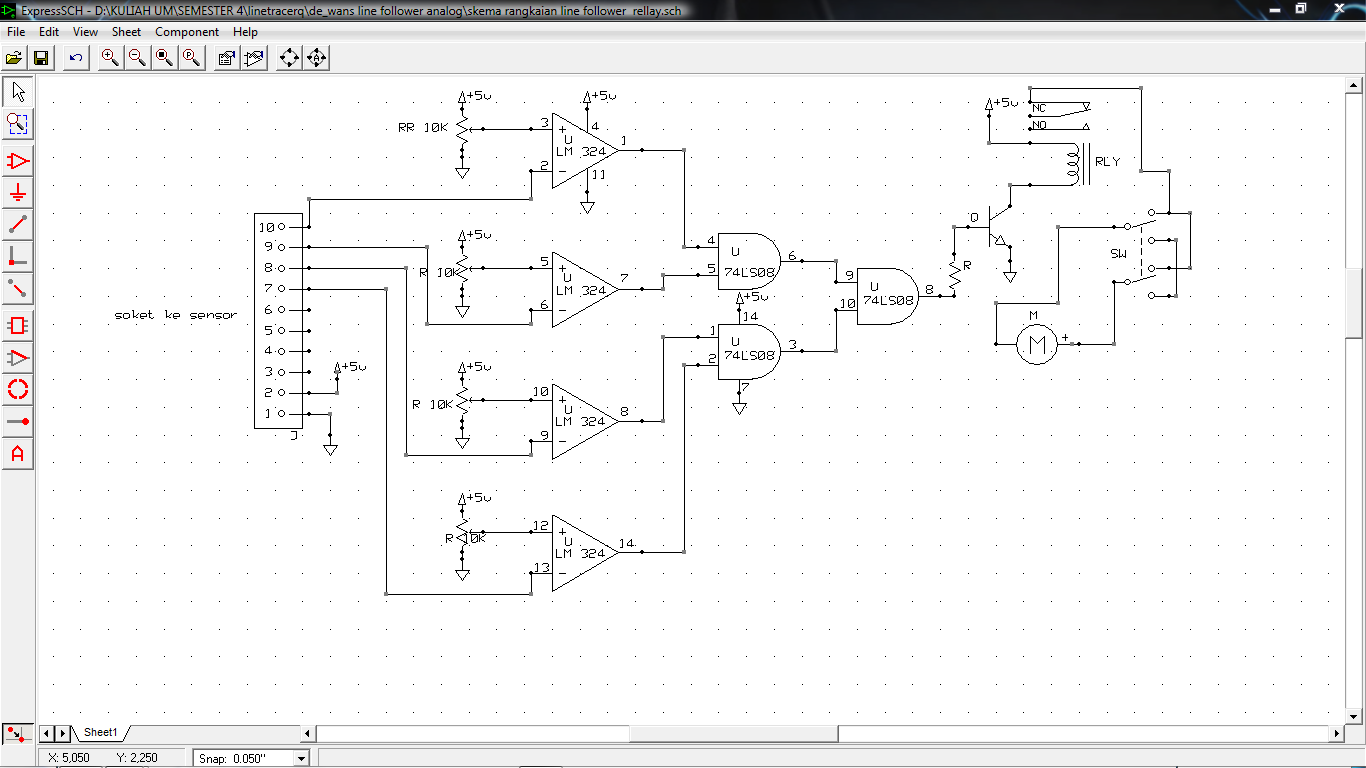Screen dimensions: 1366x768
Task: Open the Sheet menu
Action: point(126,32)
